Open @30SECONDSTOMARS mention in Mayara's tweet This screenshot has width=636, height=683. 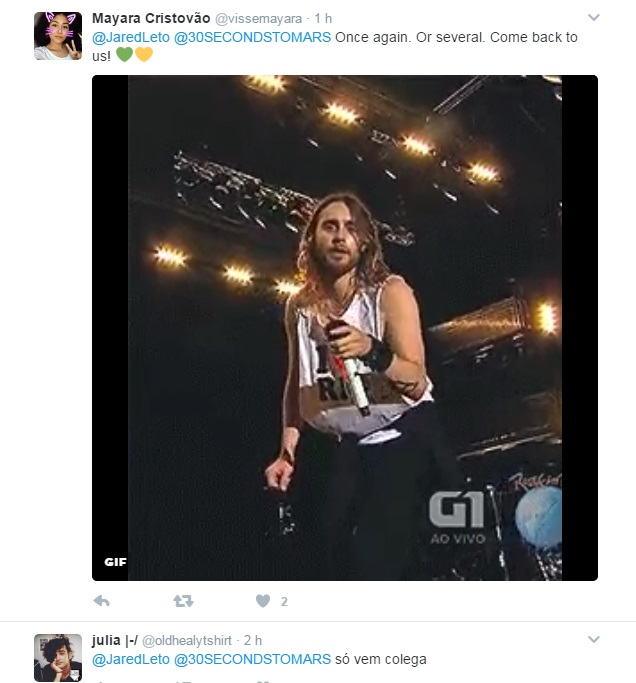(252, 37)
